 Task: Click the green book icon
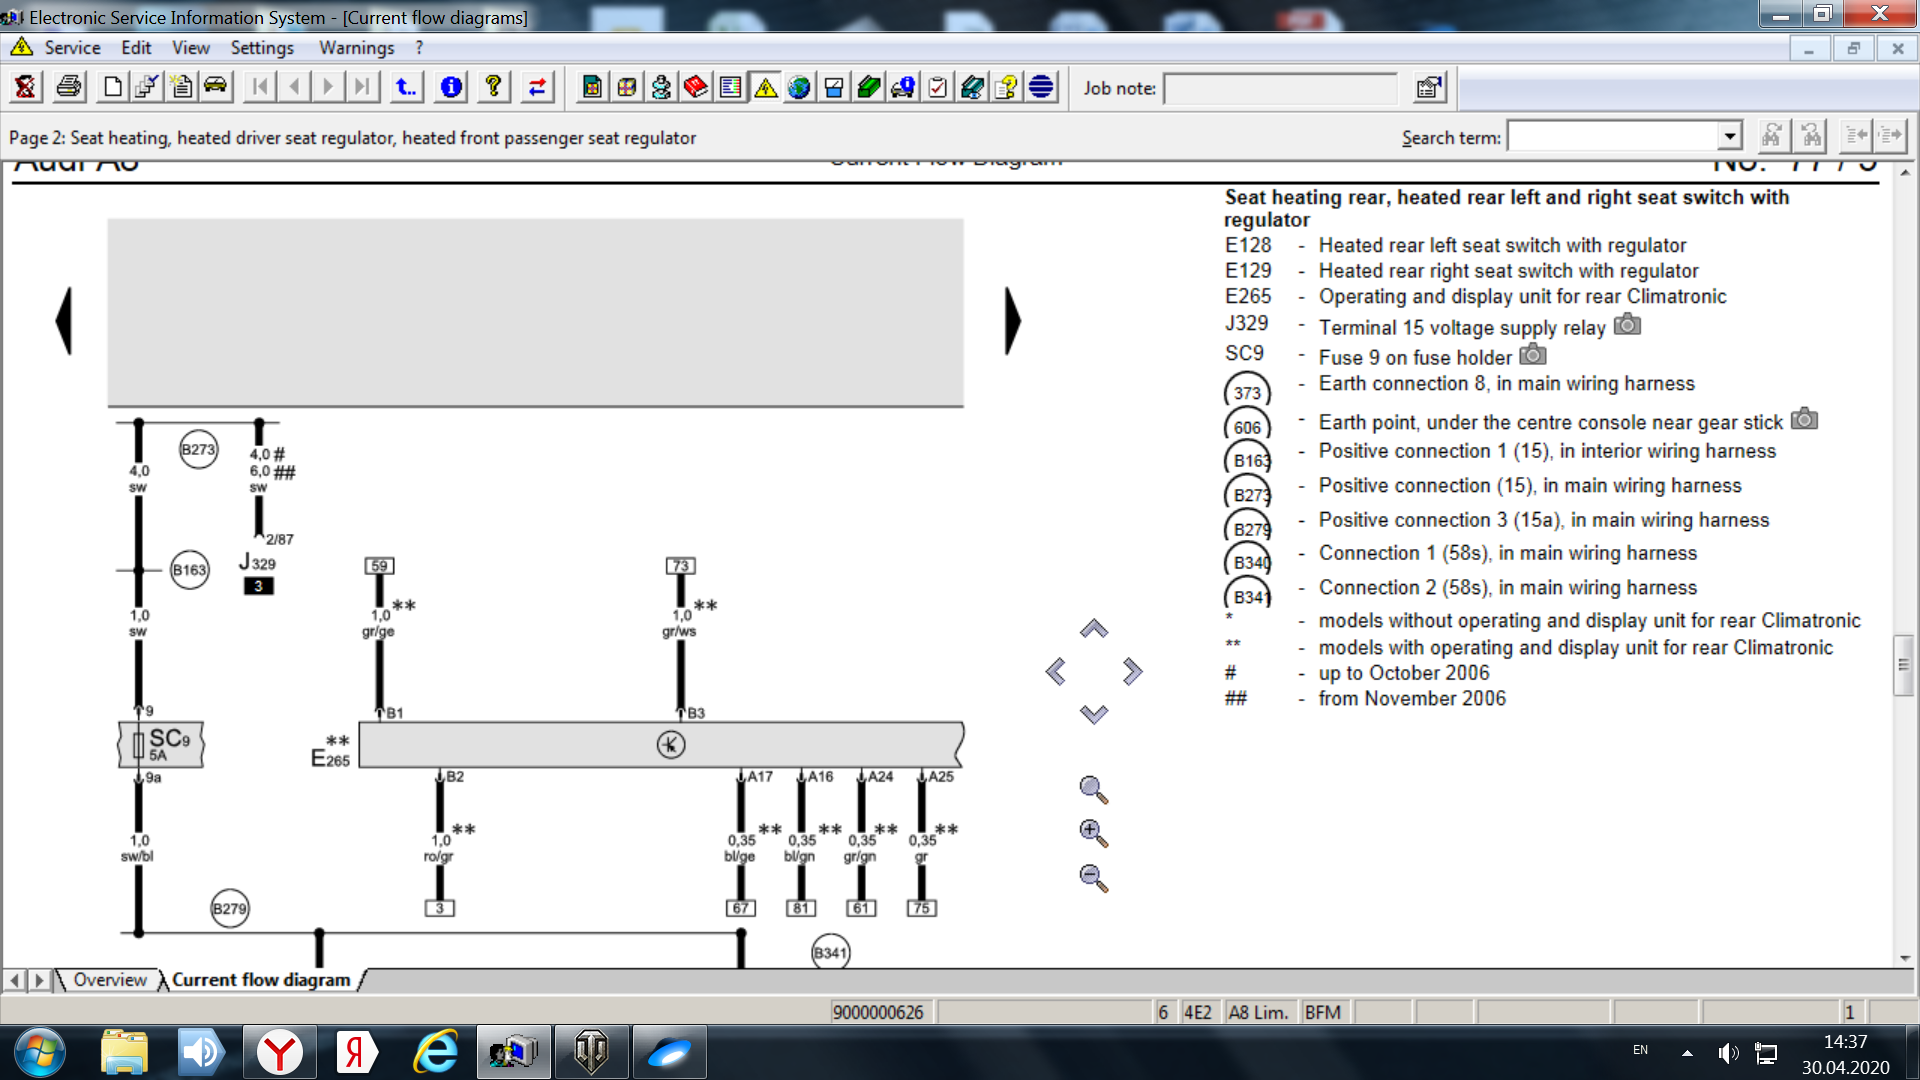[869, 88]
